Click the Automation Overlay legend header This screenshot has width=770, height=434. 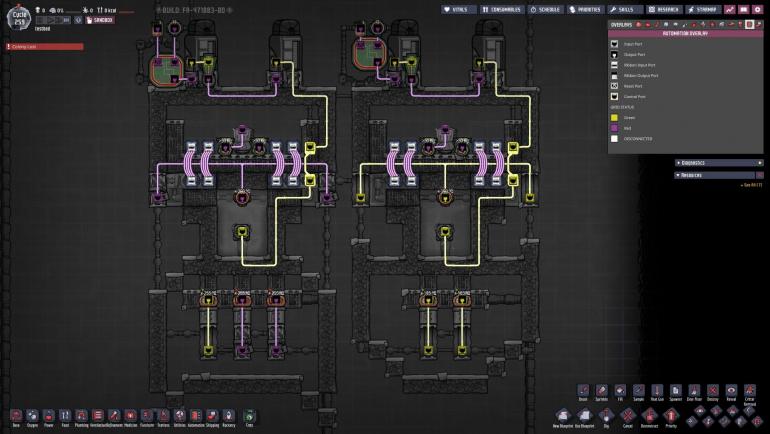click(686, 33)
